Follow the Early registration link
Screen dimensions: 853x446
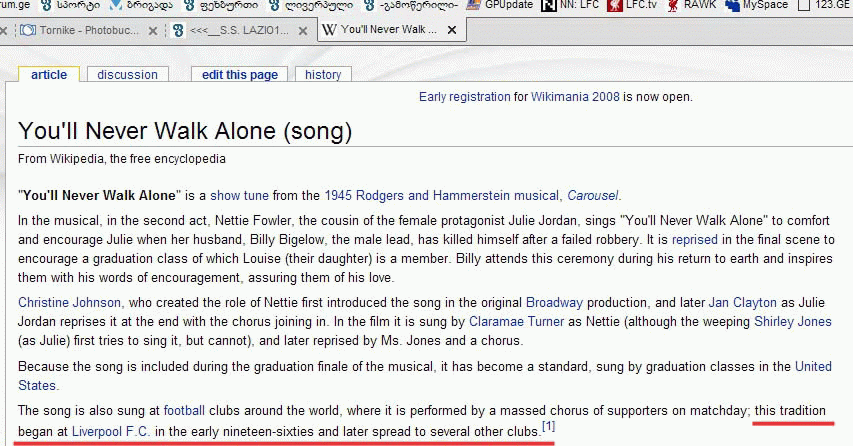pyautogui.click(x=464, y=97)
